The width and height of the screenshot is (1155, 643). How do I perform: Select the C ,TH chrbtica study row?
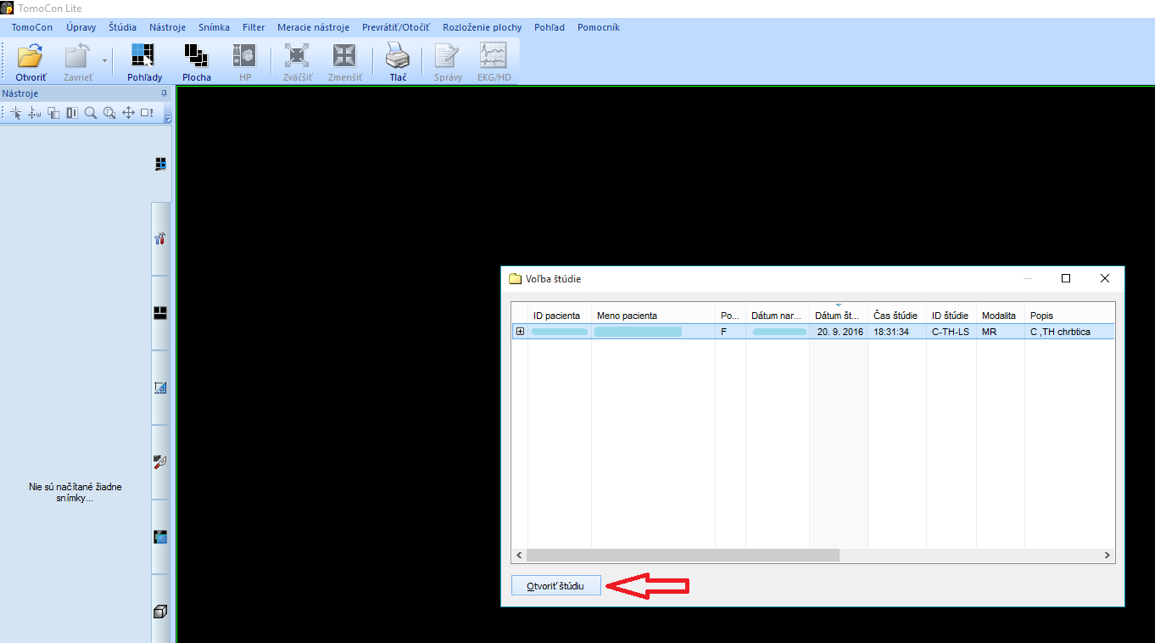click(x=1060, y=332)
